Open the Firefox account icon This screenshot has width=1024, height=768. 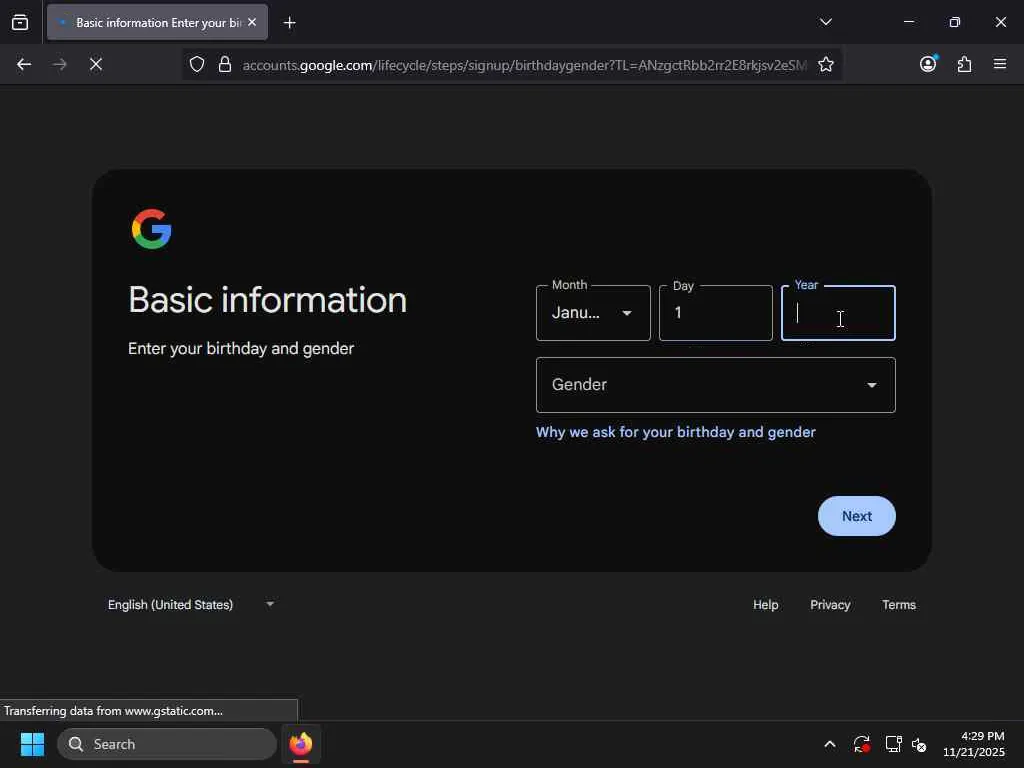pyautogui.click(x=928, y=63)
